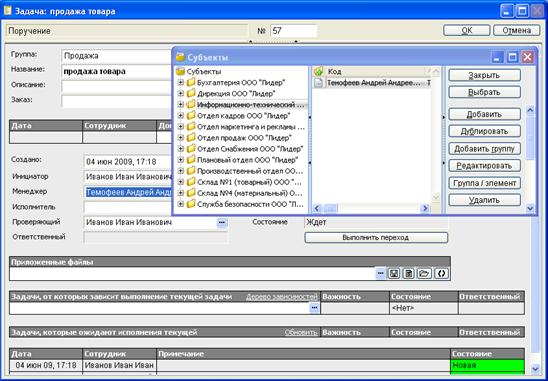Click the Выполнить переход button
Viewport: 548px width, 381px height.
pos(376,238)
